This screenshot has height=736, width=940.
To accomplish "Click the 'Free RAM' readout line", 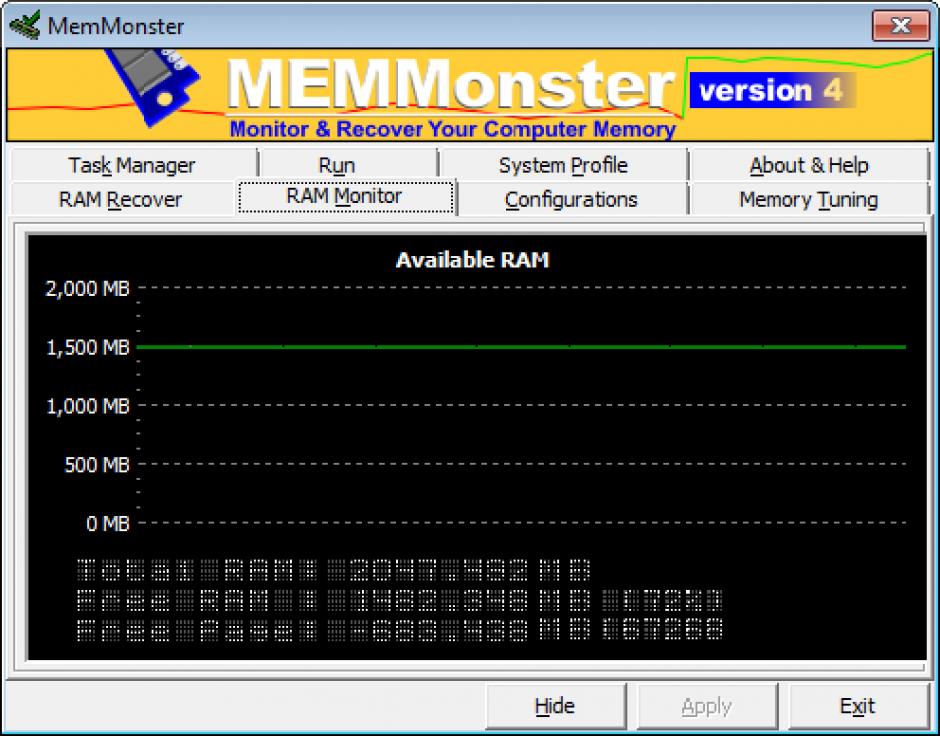I will coord(400,600).
